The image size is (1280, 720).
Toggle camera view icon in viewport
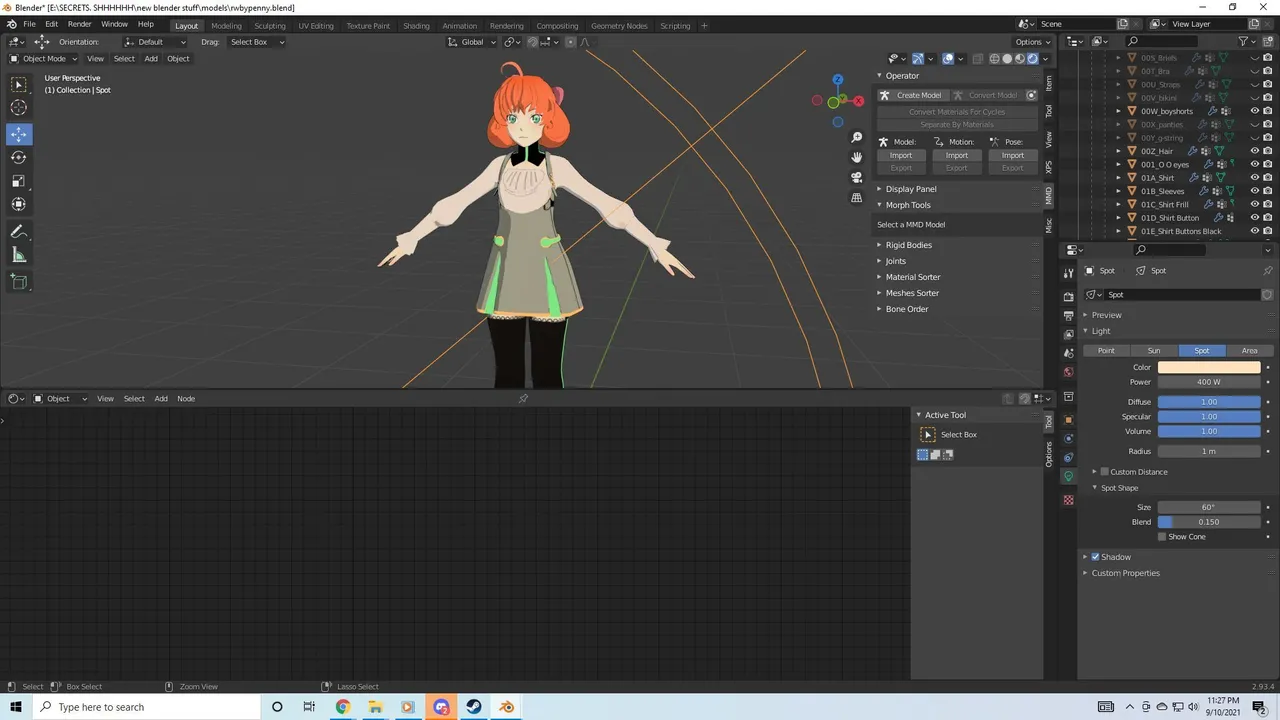click(857, 177)
